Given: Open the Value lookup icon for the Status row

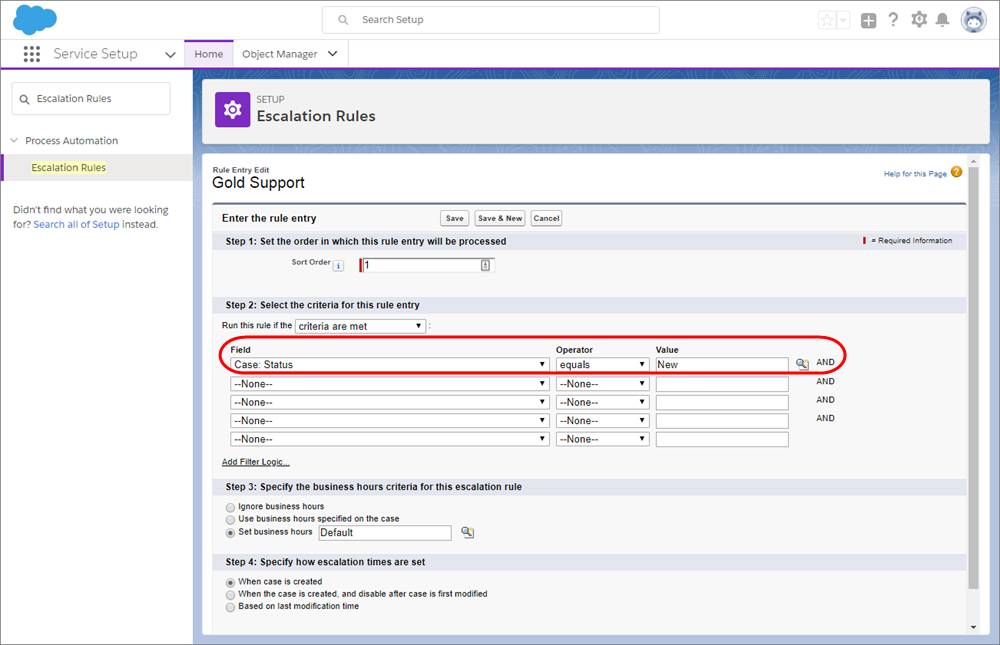Looking at the screenshot, I should (x=802, y=364).
